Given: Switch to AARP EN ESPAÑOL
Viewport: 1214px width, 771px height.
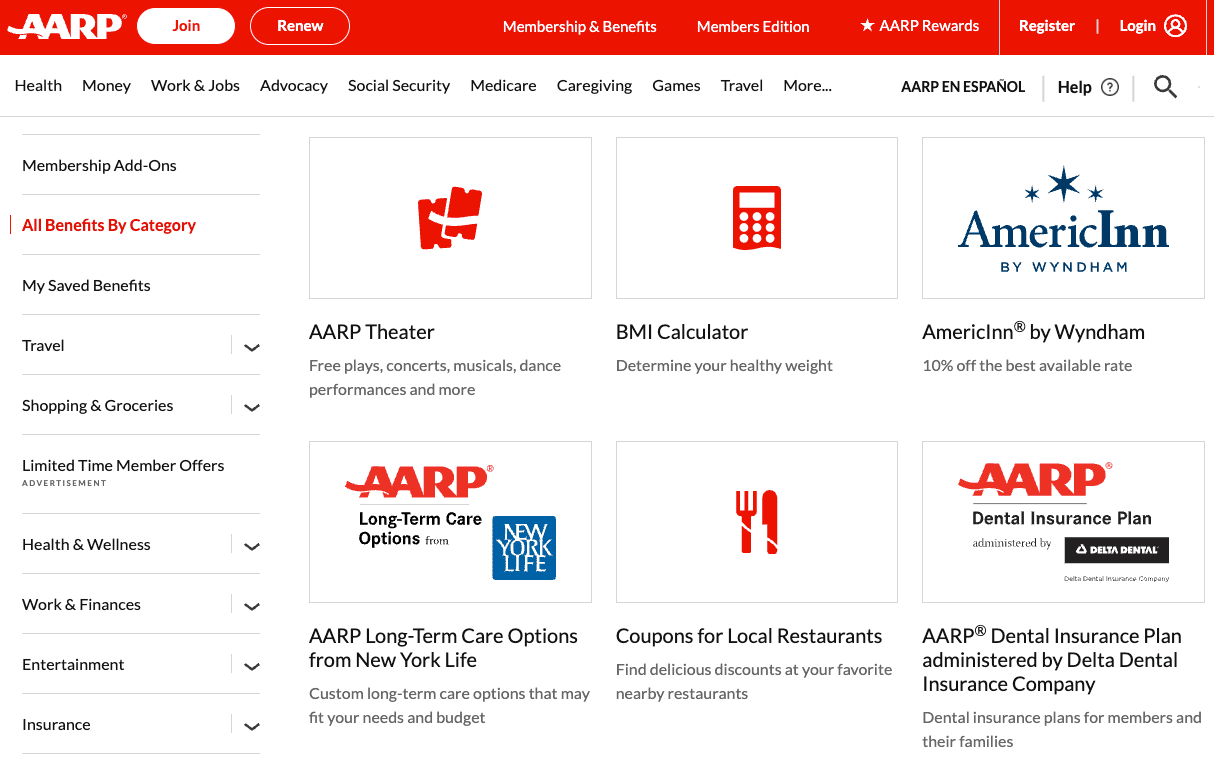Looking at the screenshot, I should tap(963, 87).
